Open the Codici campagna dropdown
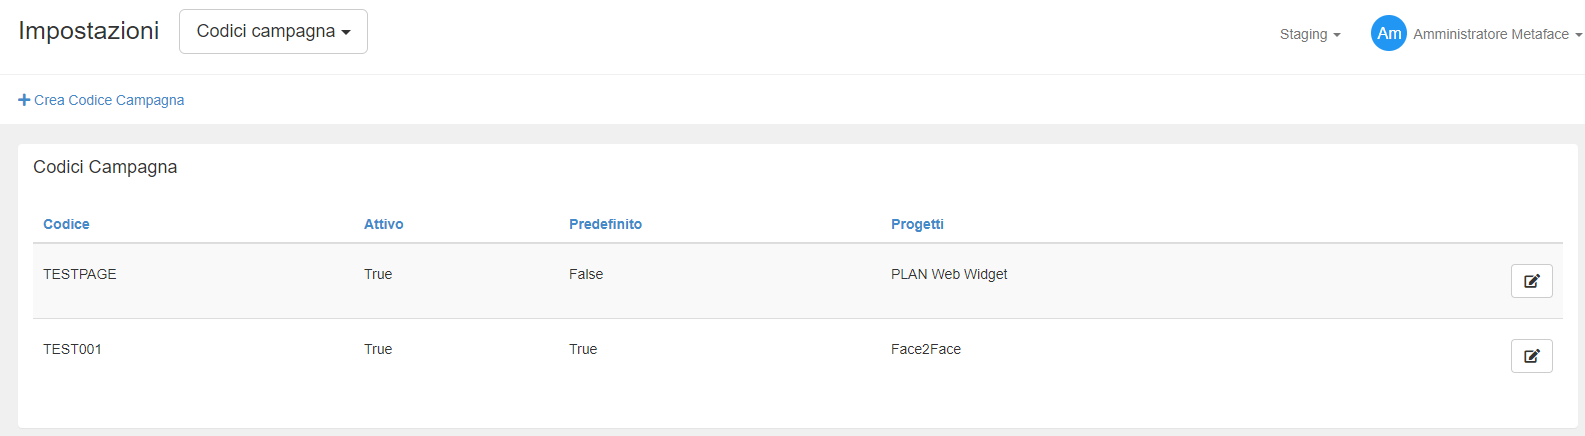This screenshot has width=1585, height=436. (x=273, y=31)
